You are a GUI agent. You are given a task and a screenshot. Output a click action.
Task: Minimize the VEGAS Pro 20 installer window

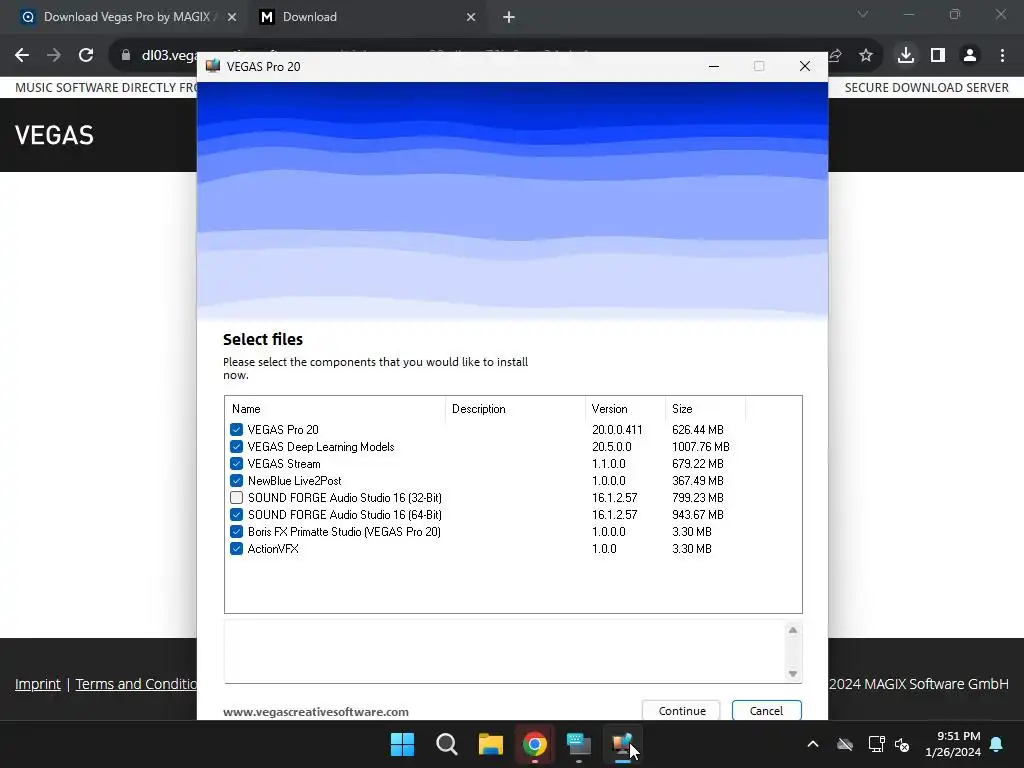[714, 66]
